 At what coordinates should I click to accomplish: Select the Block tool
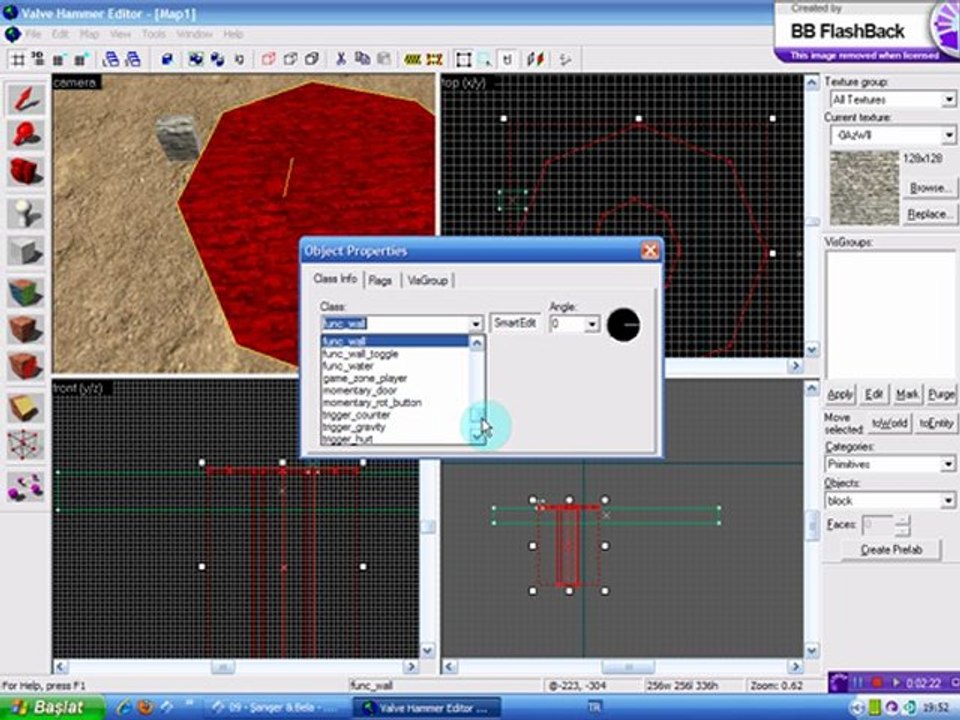point(26,250)
